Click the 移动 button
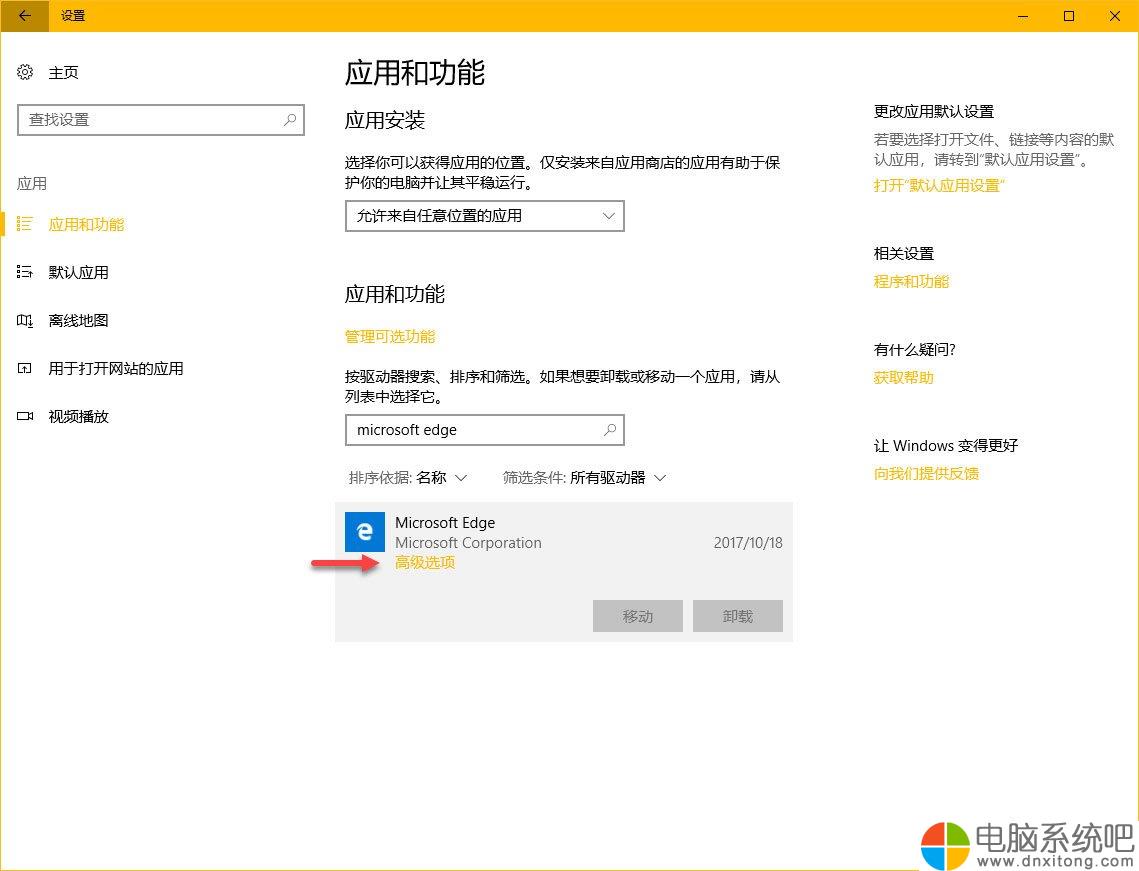 (x=638, y=616)
